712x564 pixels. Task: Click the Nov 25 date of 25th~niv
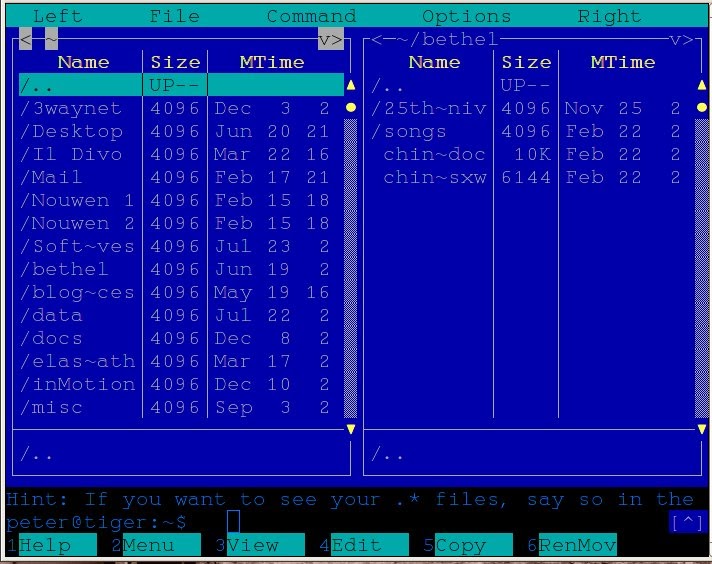tap(603, 108)
